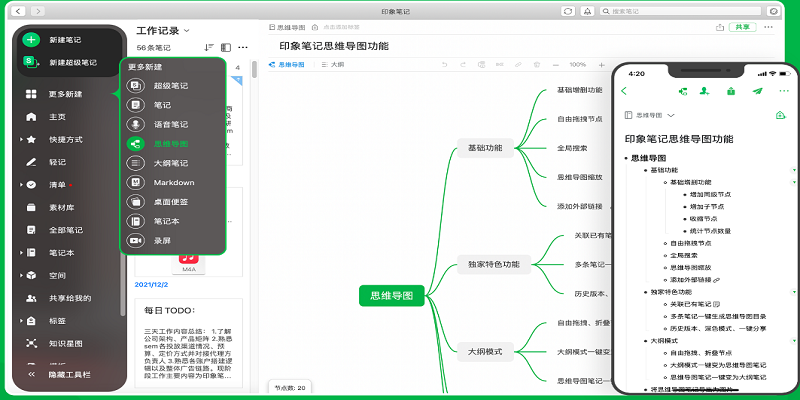Viewport: 800px width, 400px height.
Task: Click the export share icon left of 共享
Action: pos(720,27)
